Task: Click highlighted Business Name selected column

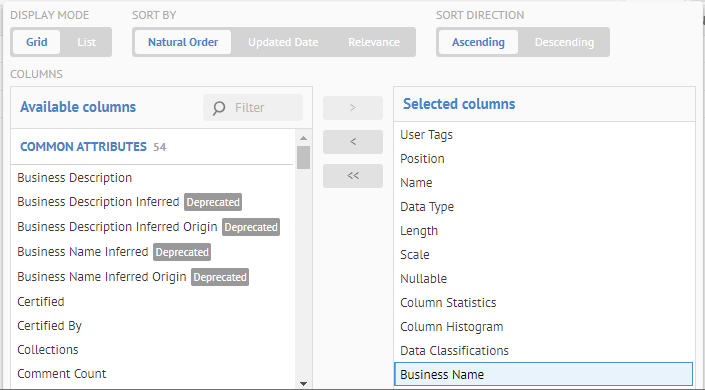Action: tap(544, 374)
